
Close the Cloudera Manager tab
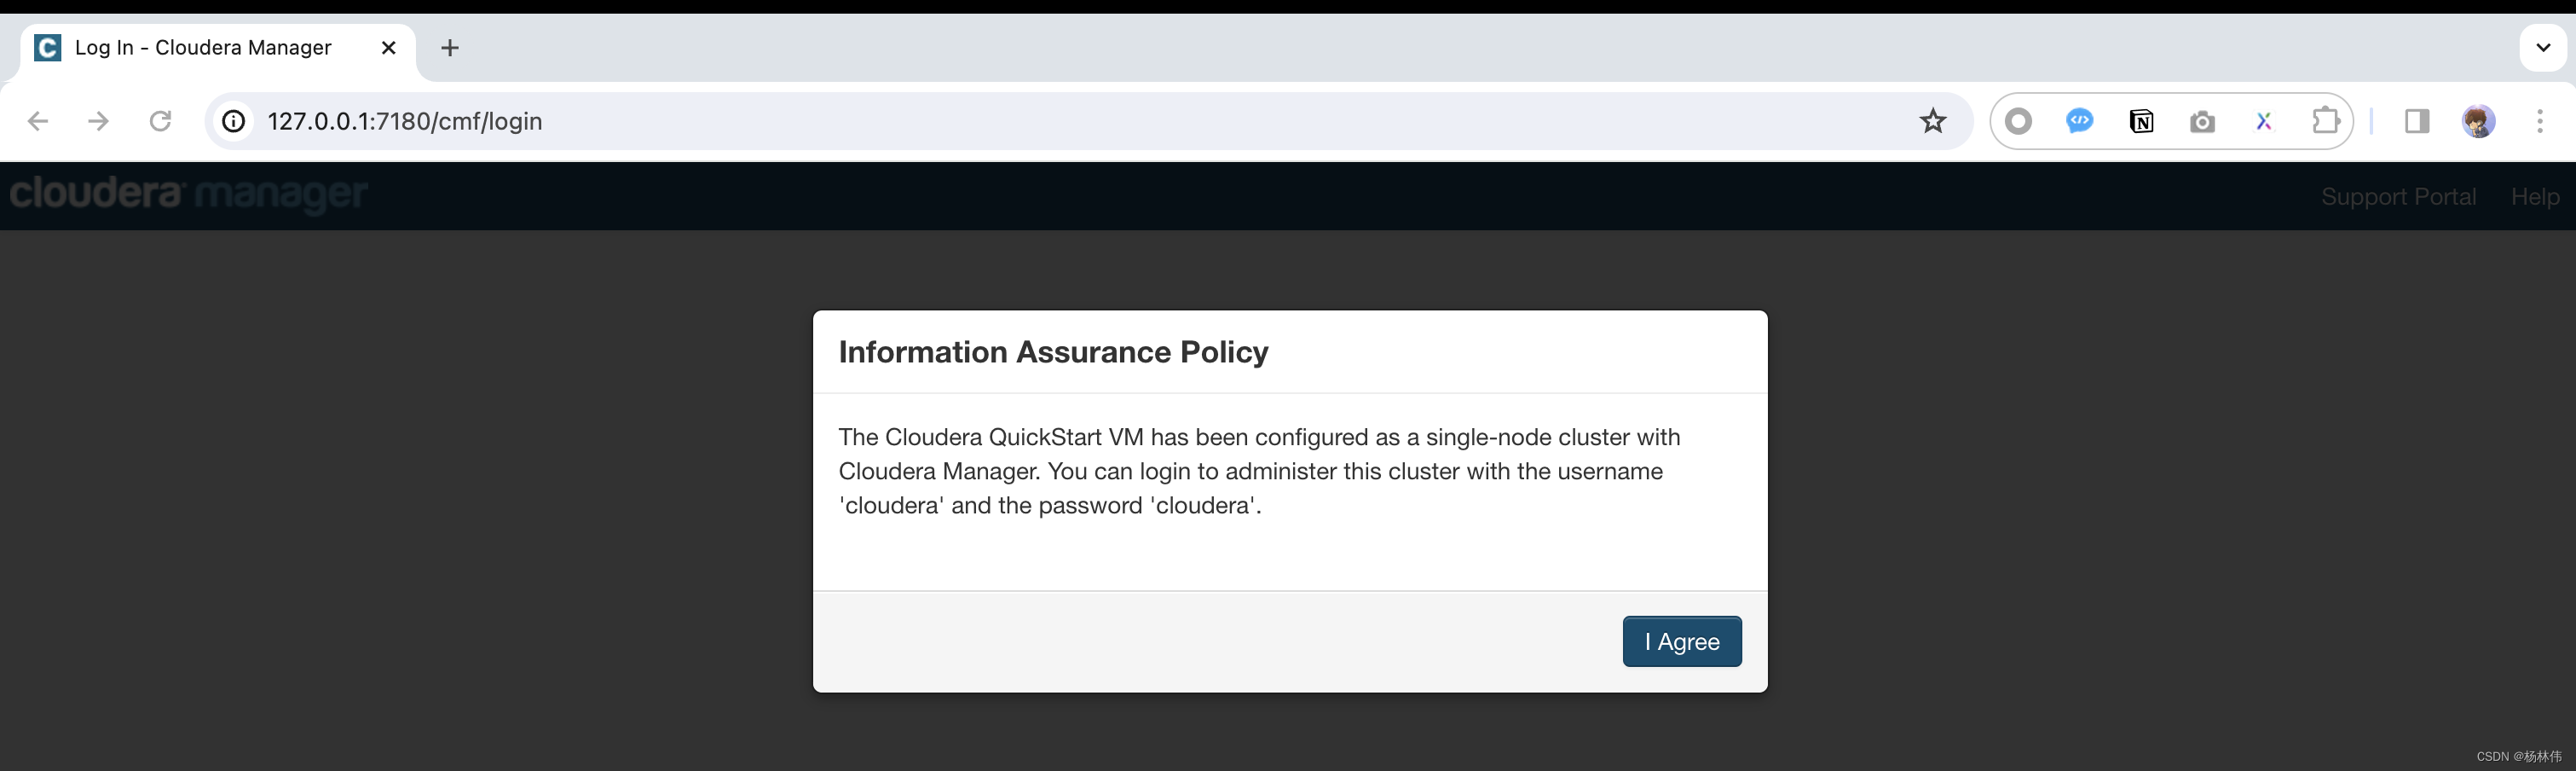389,48
